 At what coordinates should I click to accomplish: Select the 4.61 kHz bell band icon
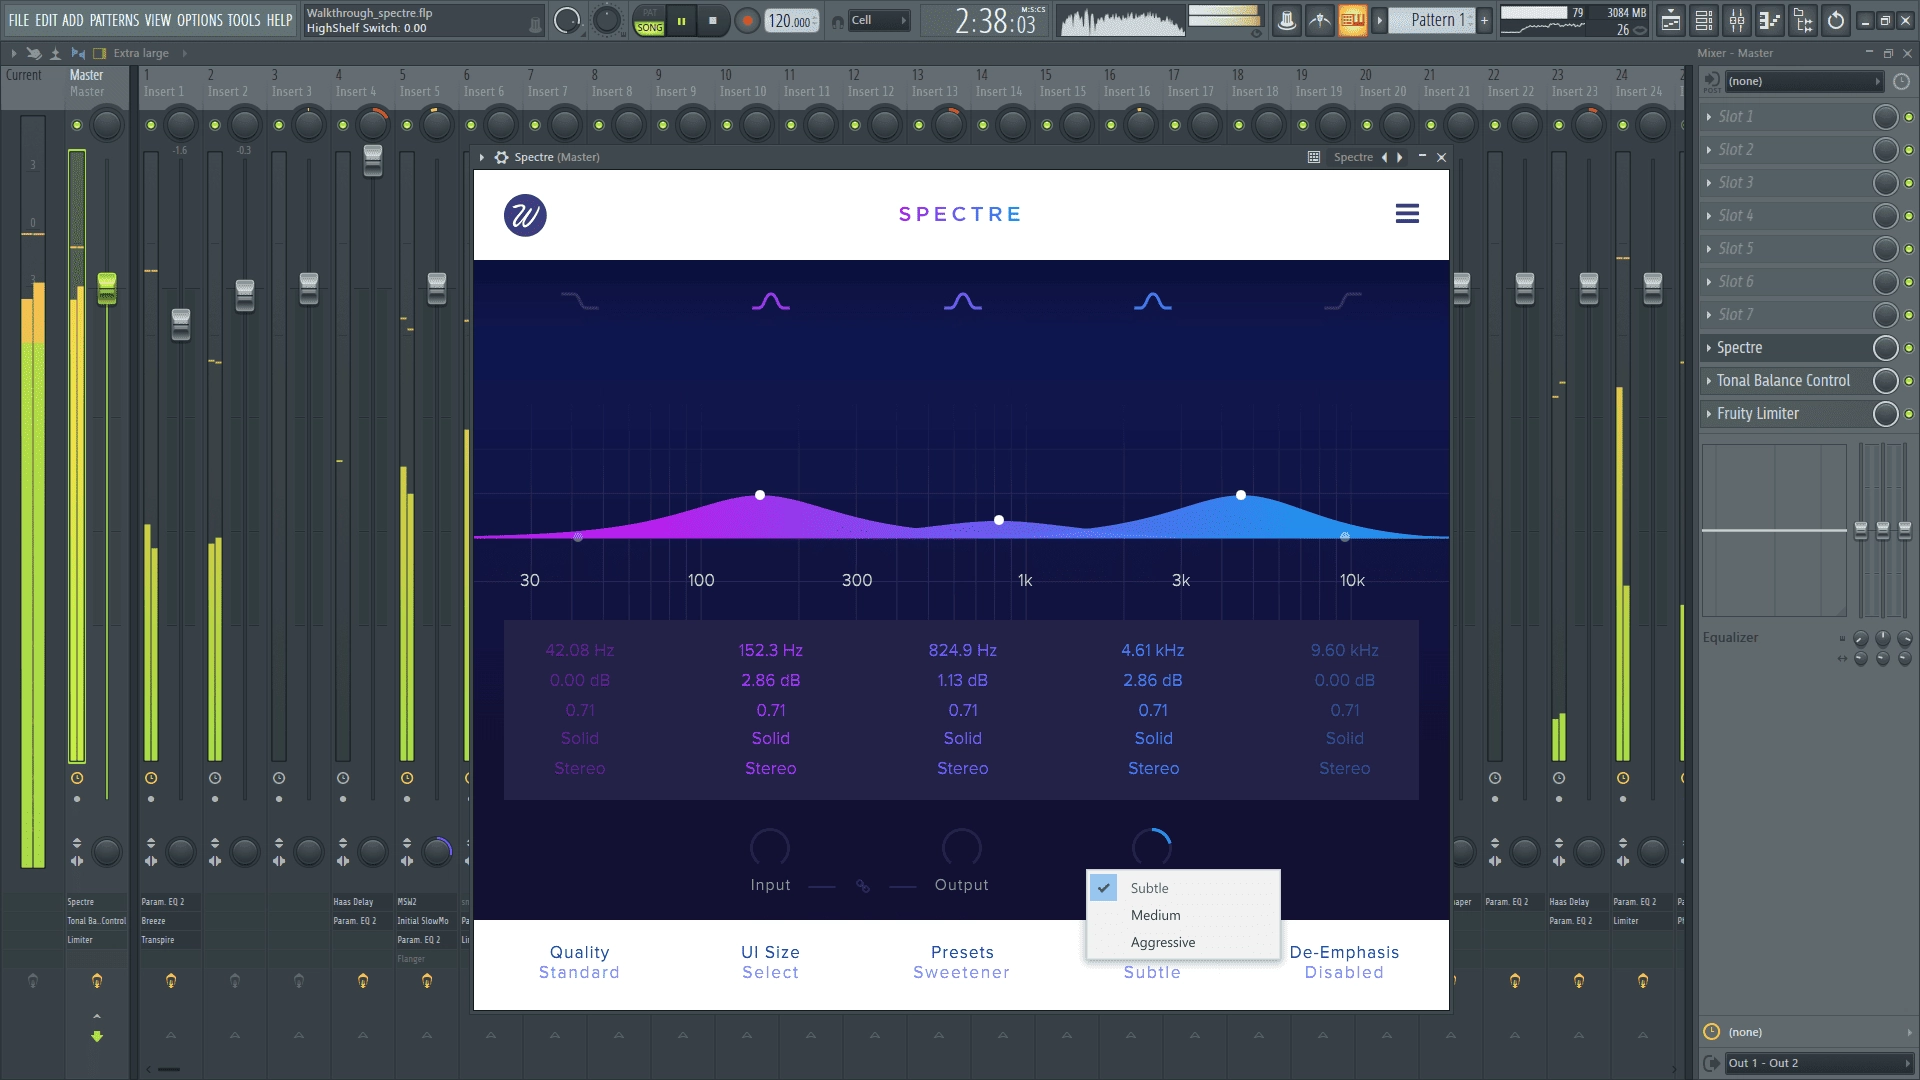pyautogui.click(x=1153, y=301)
